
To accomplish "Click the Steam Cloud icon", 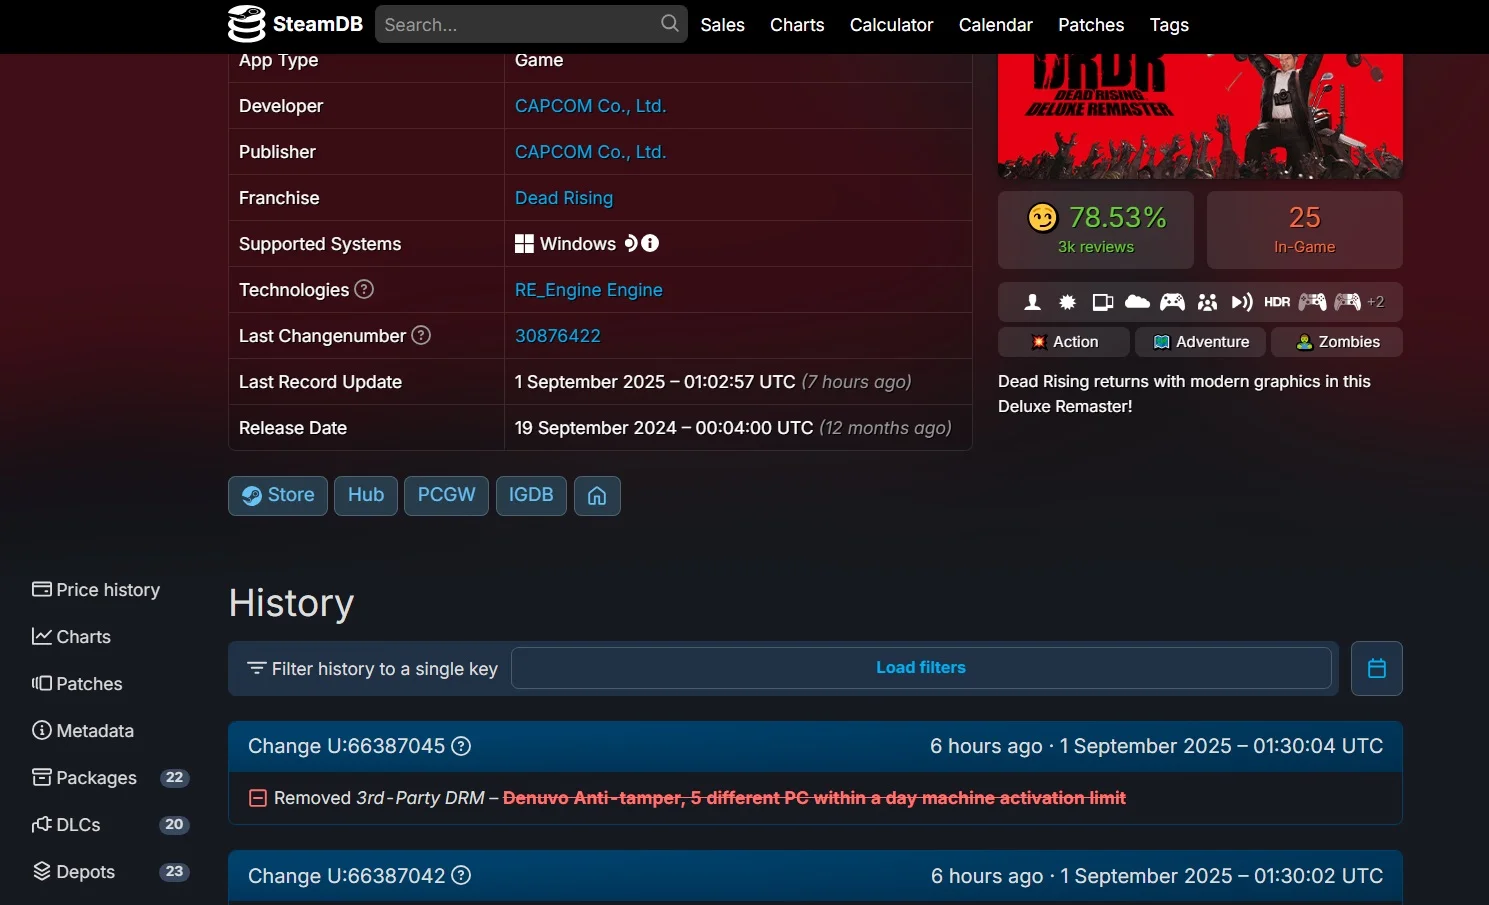I will [x=1137, y=301].
